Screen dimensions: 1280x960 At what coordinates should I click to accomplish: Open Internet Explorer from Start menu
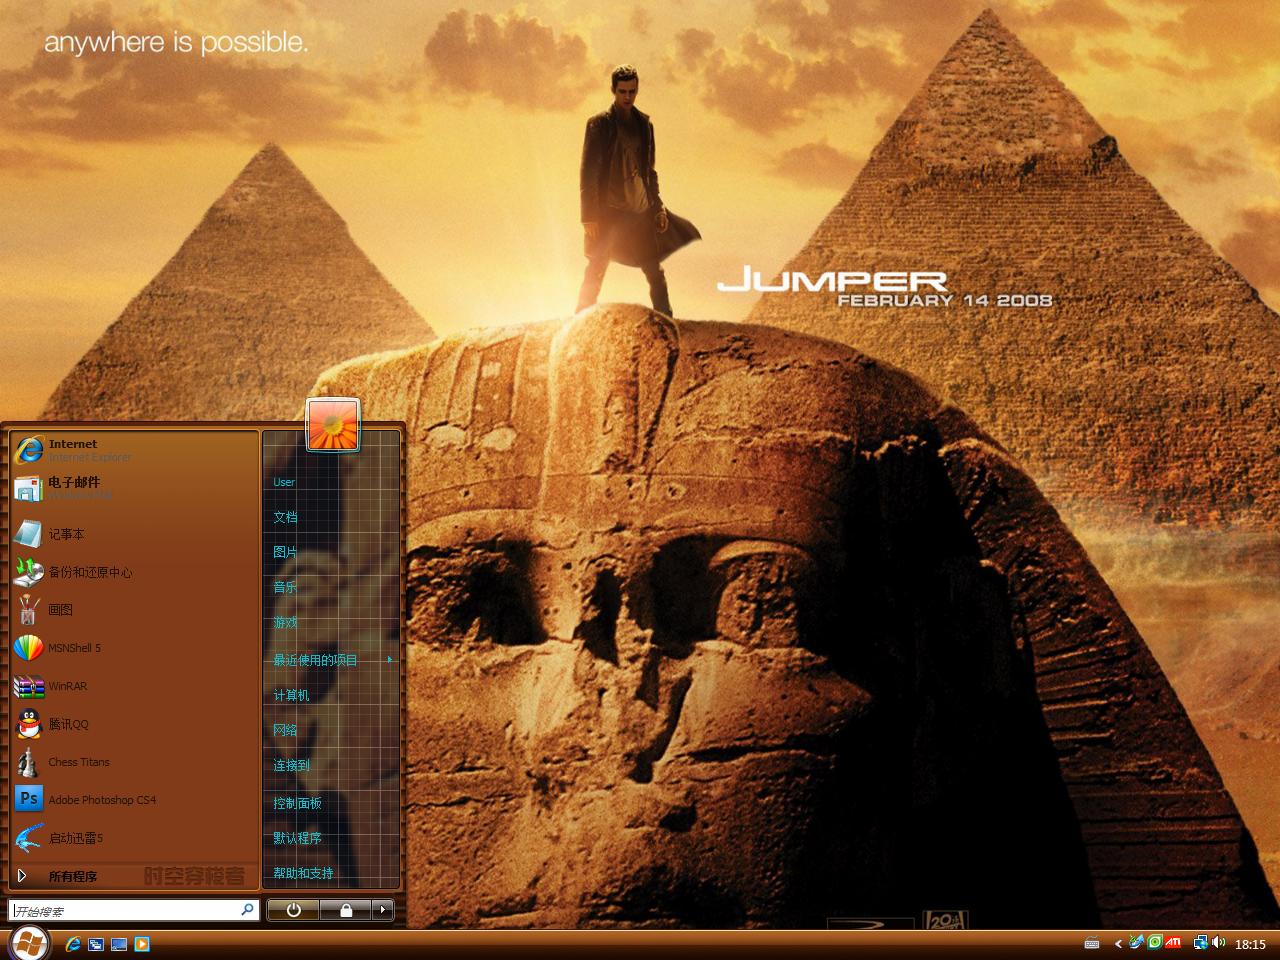[x=133, y=449]
